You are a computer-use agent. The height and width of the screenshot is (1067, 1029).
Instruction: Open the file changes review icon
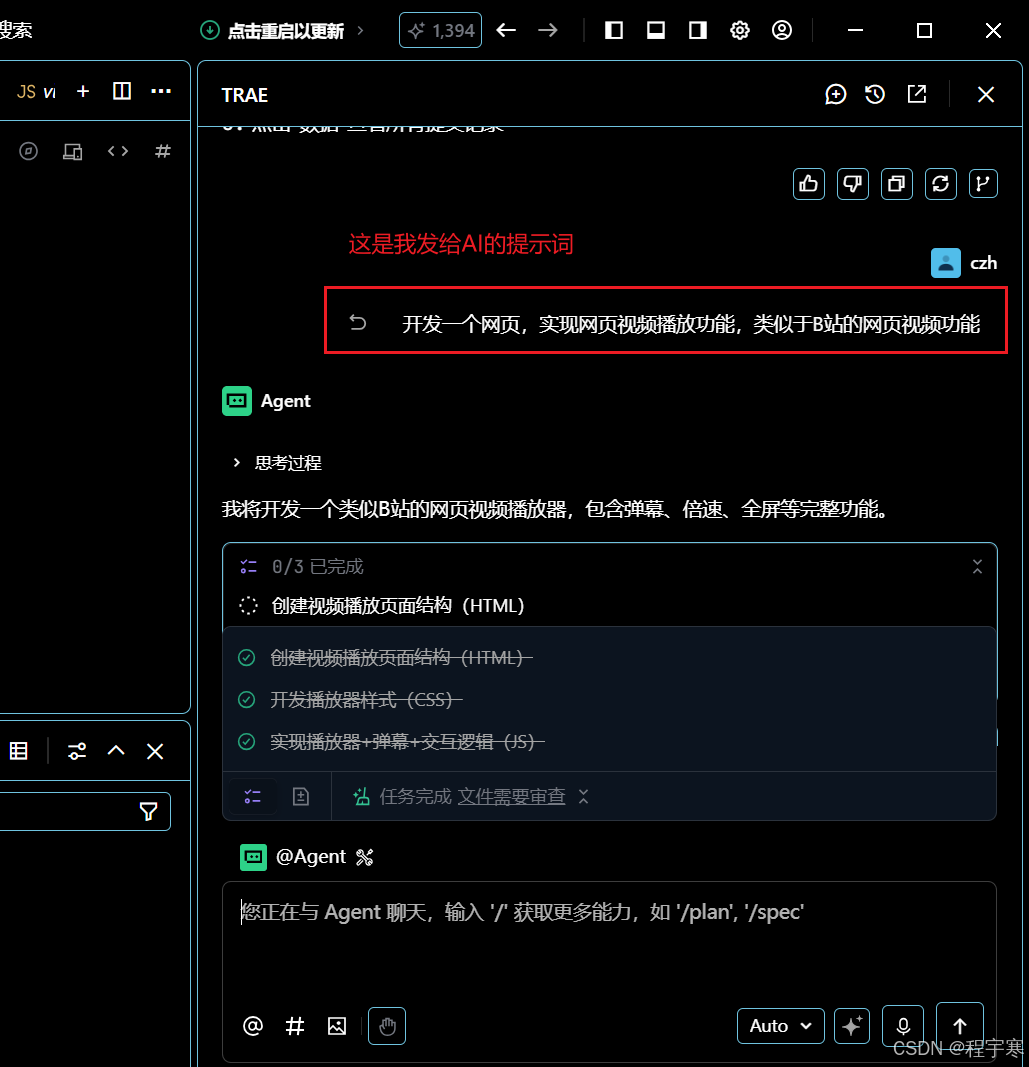301,796
